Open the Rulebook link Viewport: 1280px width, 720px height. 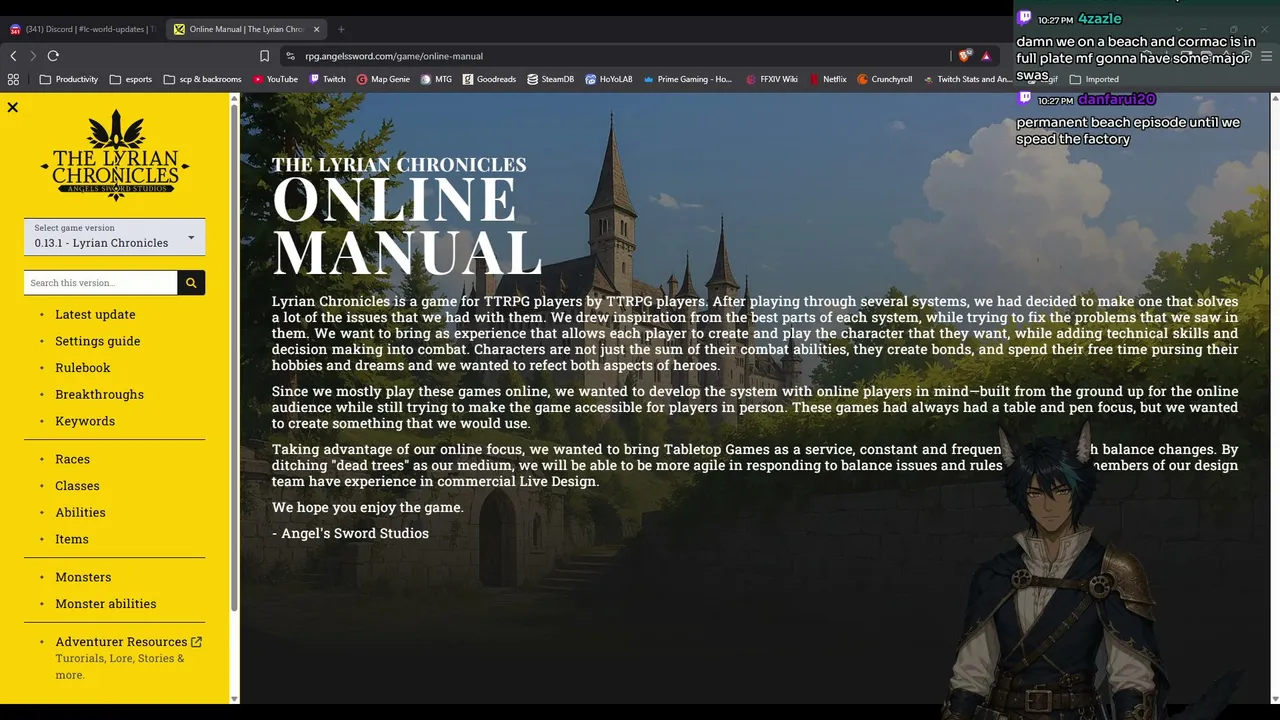(x=83, y=368)
